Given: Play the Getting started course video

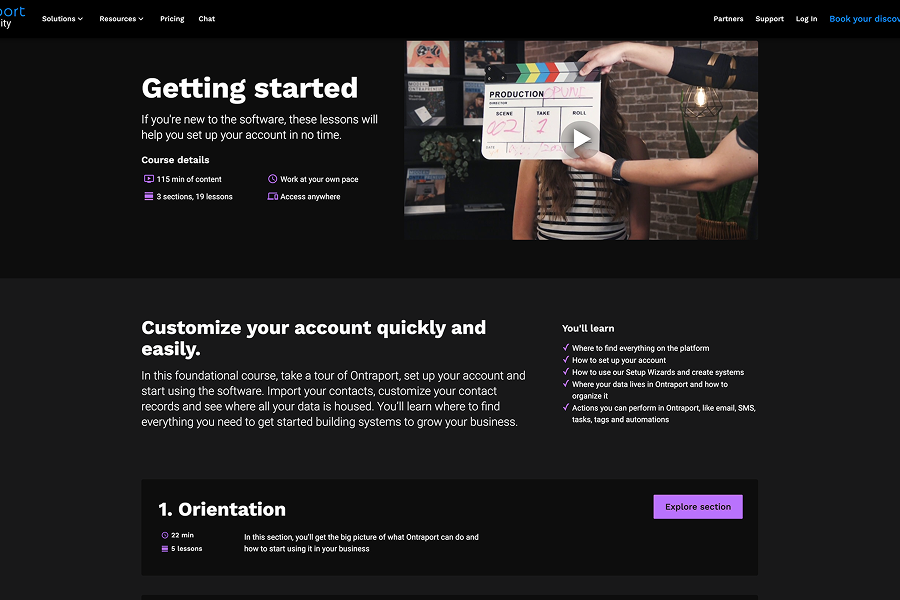Looking at the screenshot, I should (x=581, y=139).
